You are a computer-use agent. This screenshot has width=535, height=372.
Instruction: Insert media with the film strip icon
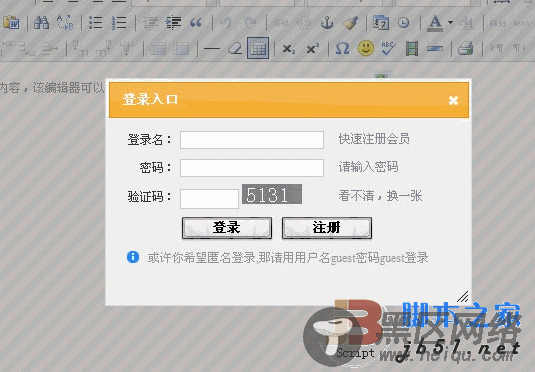click(x=412, y=48)
